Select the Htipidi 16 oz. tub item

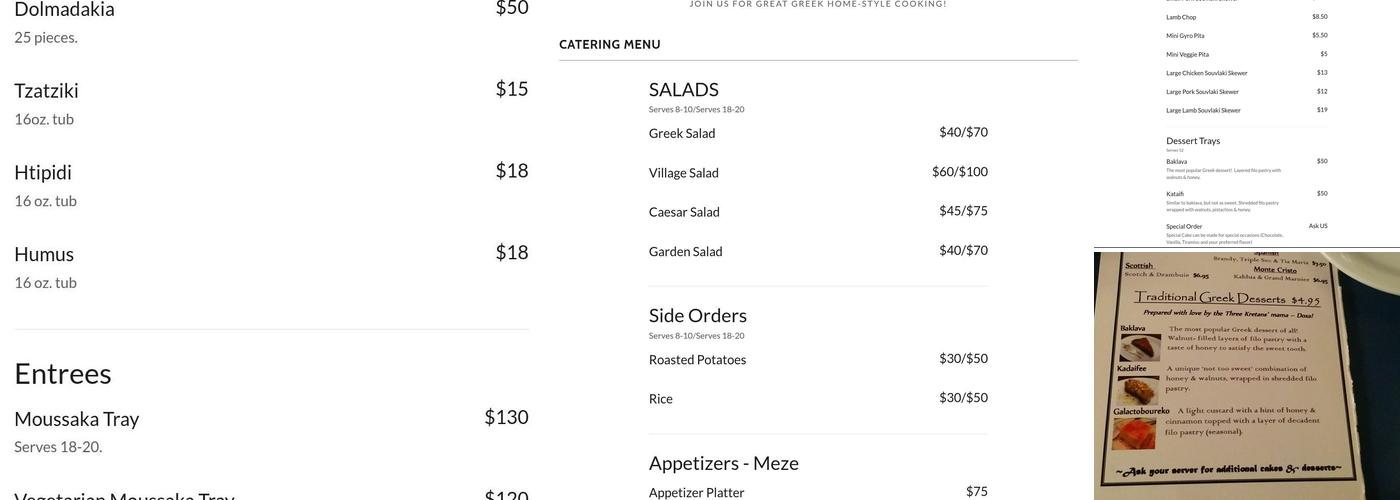coord(43,173)
